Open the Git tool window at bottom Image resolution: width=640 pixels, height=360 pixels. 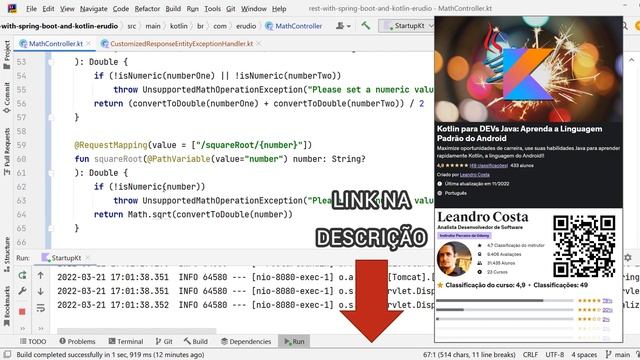click(x=164, y=341)
